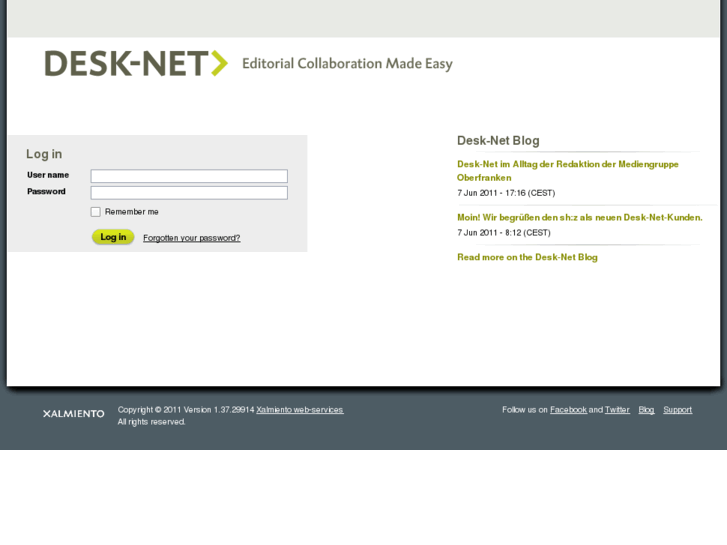The height and width of the screenshot is (545, 727).
Task: Click the 7 Jun 2011 - 8:12 (CEST) timestamp
Action: [x=504, y=233]
